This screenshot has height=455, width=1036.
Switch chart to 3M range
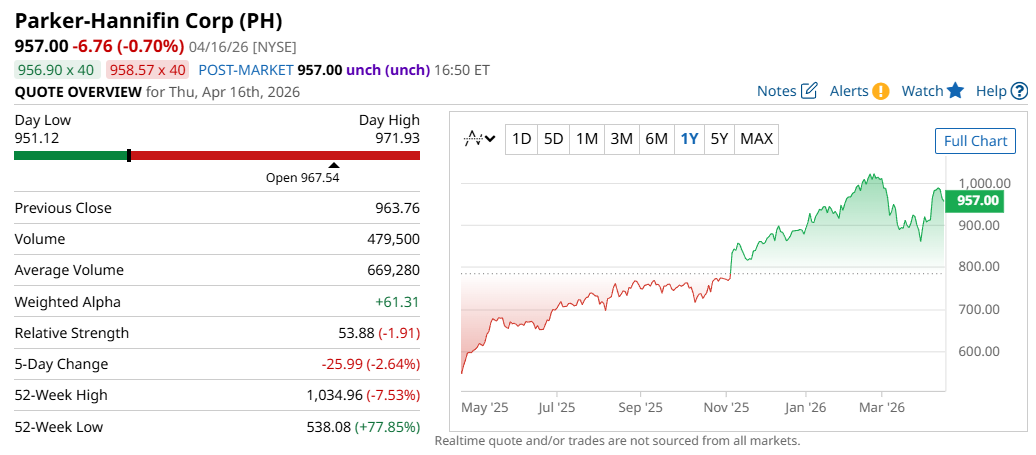tap(621, 139)
